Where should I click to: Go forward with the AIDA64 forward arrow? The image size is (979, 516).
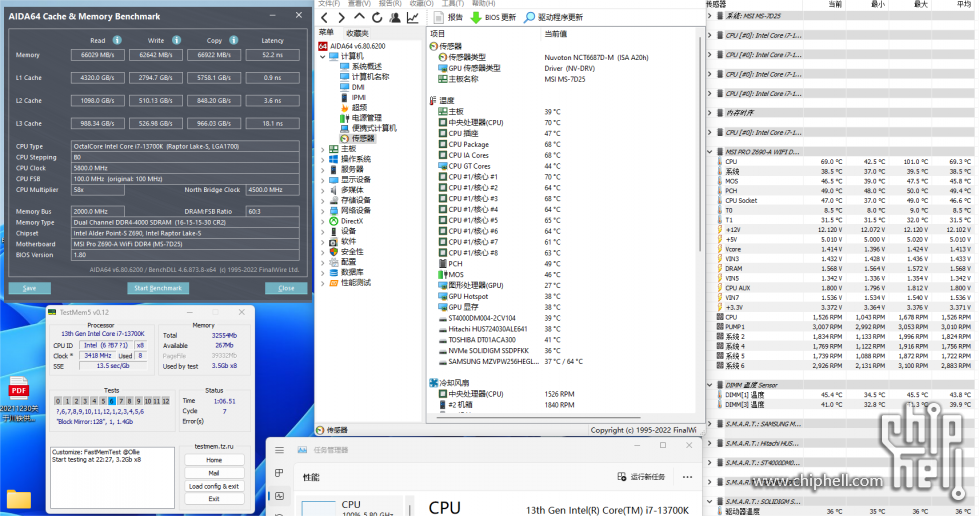342,17
